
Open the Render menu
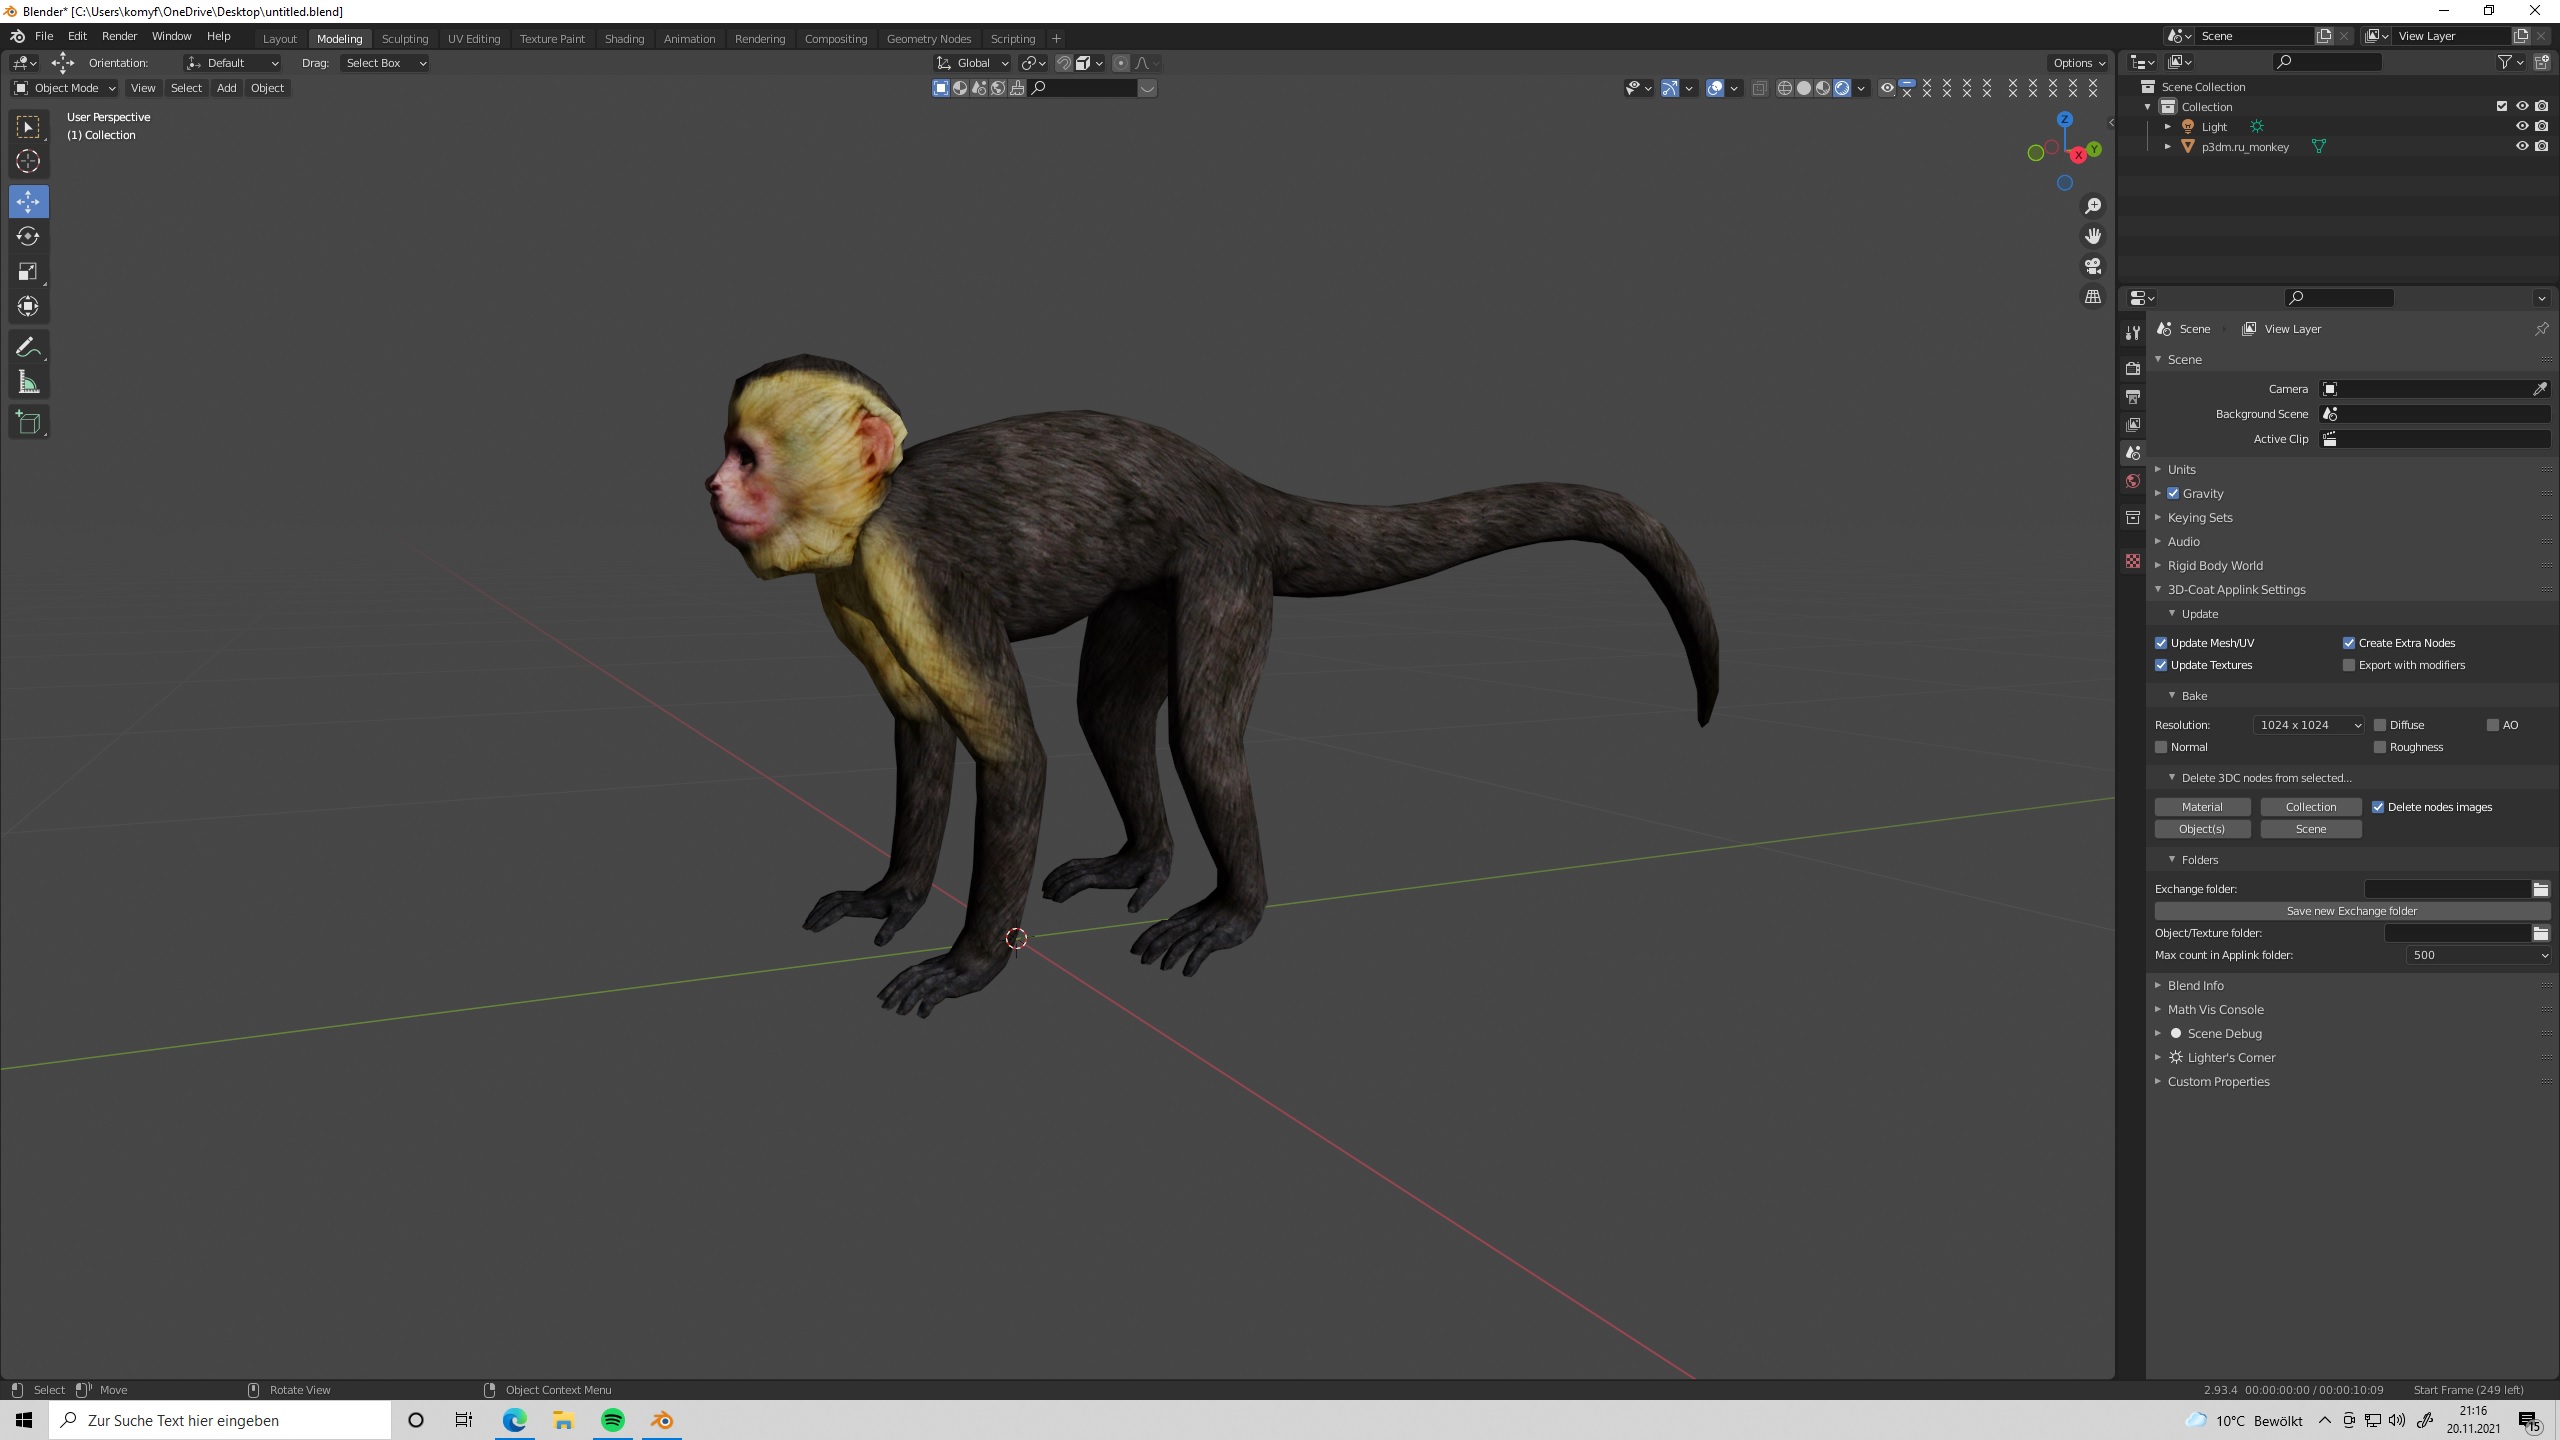pyautogui.click(x=119, y=36)
